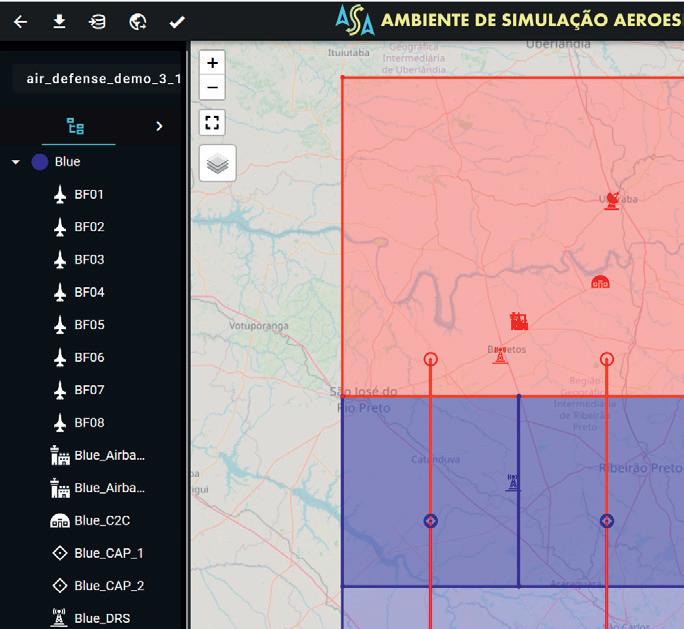Click Blue_DRS's antenna icon in tree
Viewport: 684px width, 629px height.
pos(59,618)
